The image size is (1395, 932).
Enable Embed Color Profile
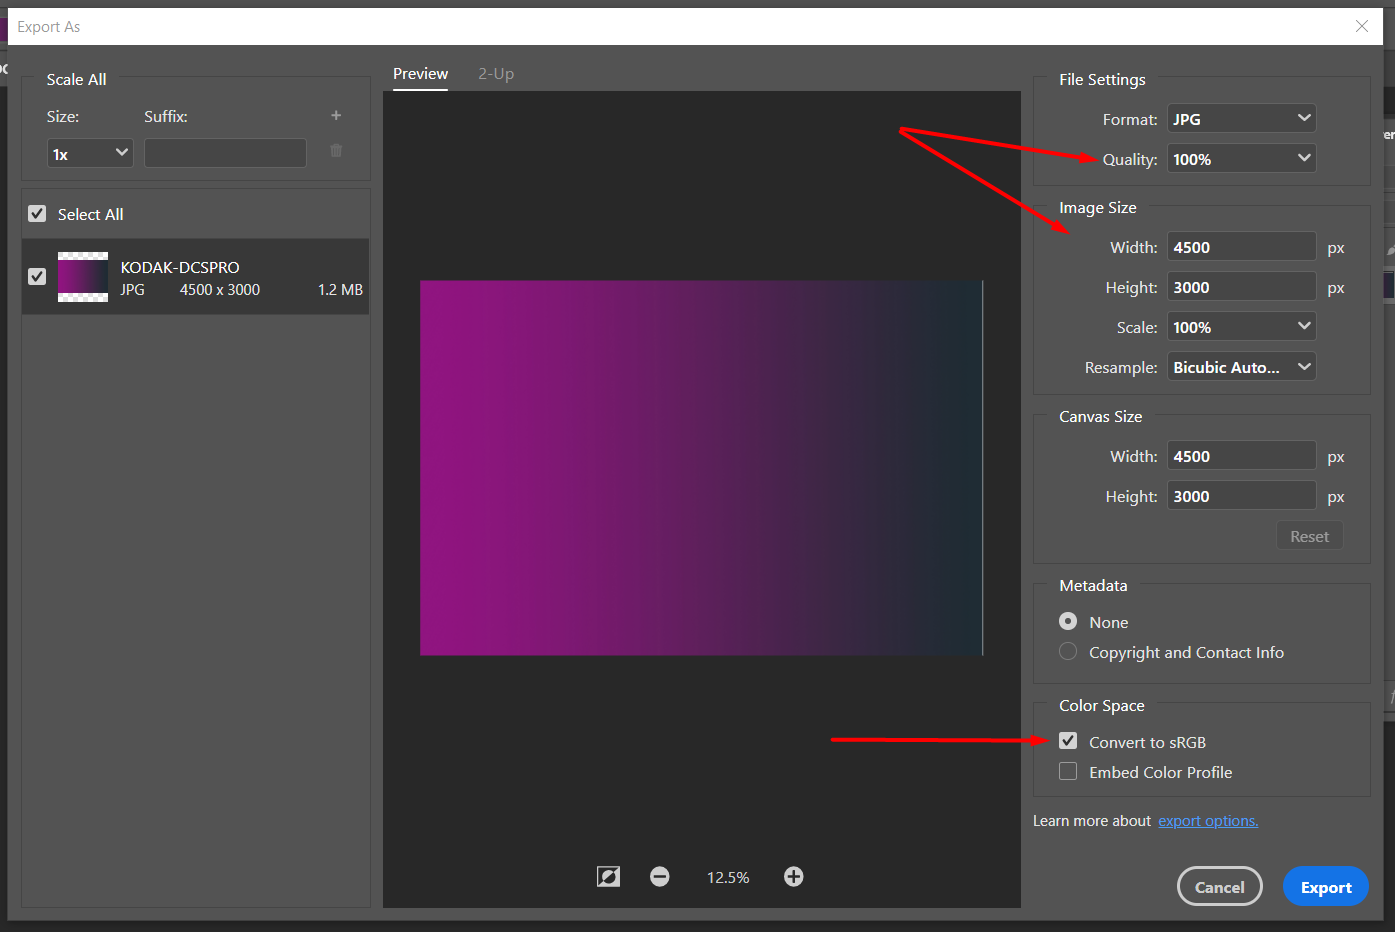1068,771
